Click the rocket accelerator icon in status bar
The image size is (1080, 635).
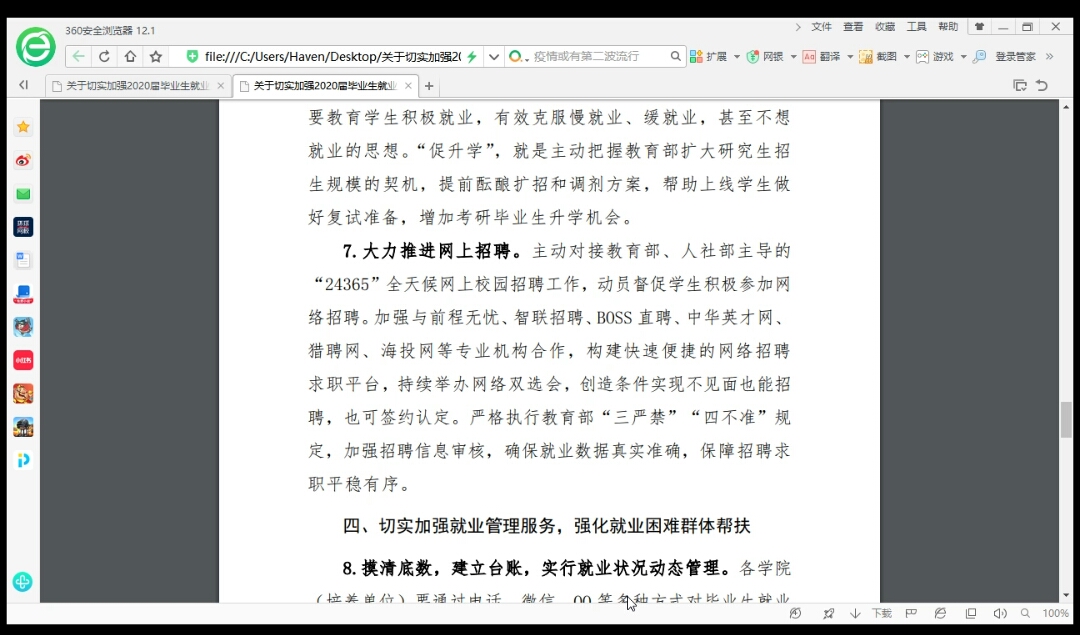click(x=828, y=613)
